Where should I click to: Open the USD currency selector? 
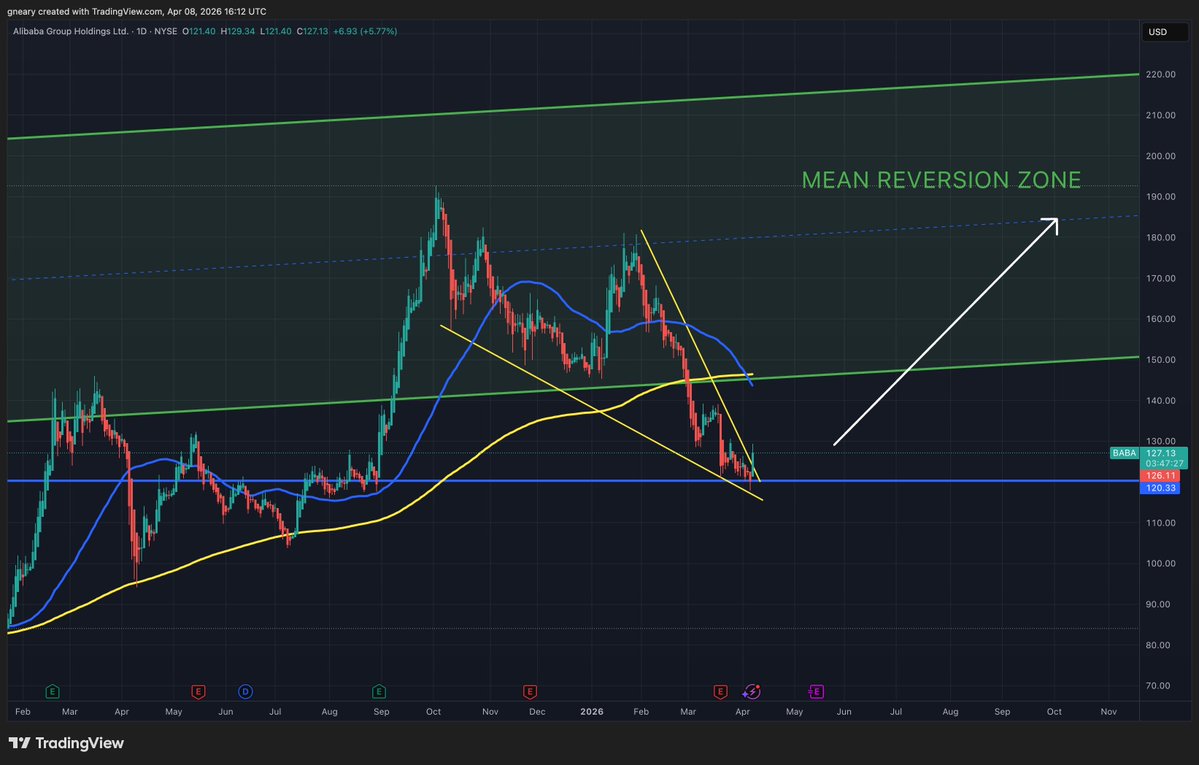(x=1160, y=31)
